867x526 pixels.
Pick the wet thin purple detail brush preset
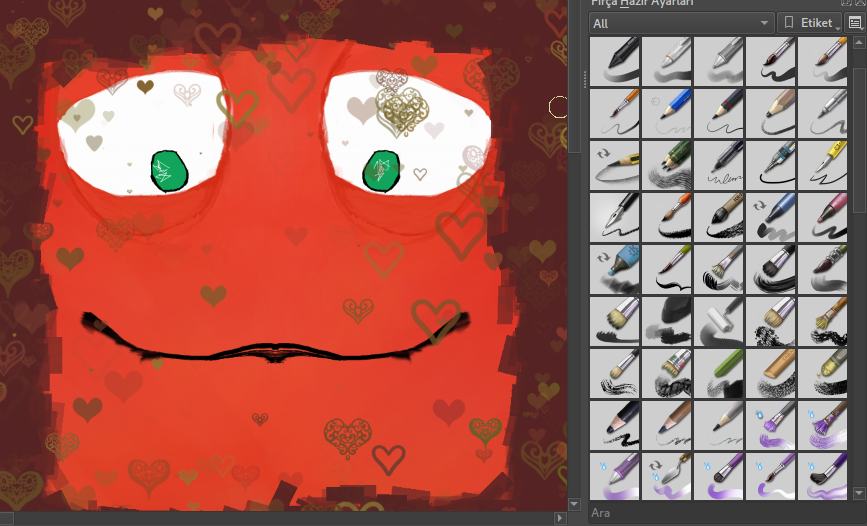(x=771, y=476)
